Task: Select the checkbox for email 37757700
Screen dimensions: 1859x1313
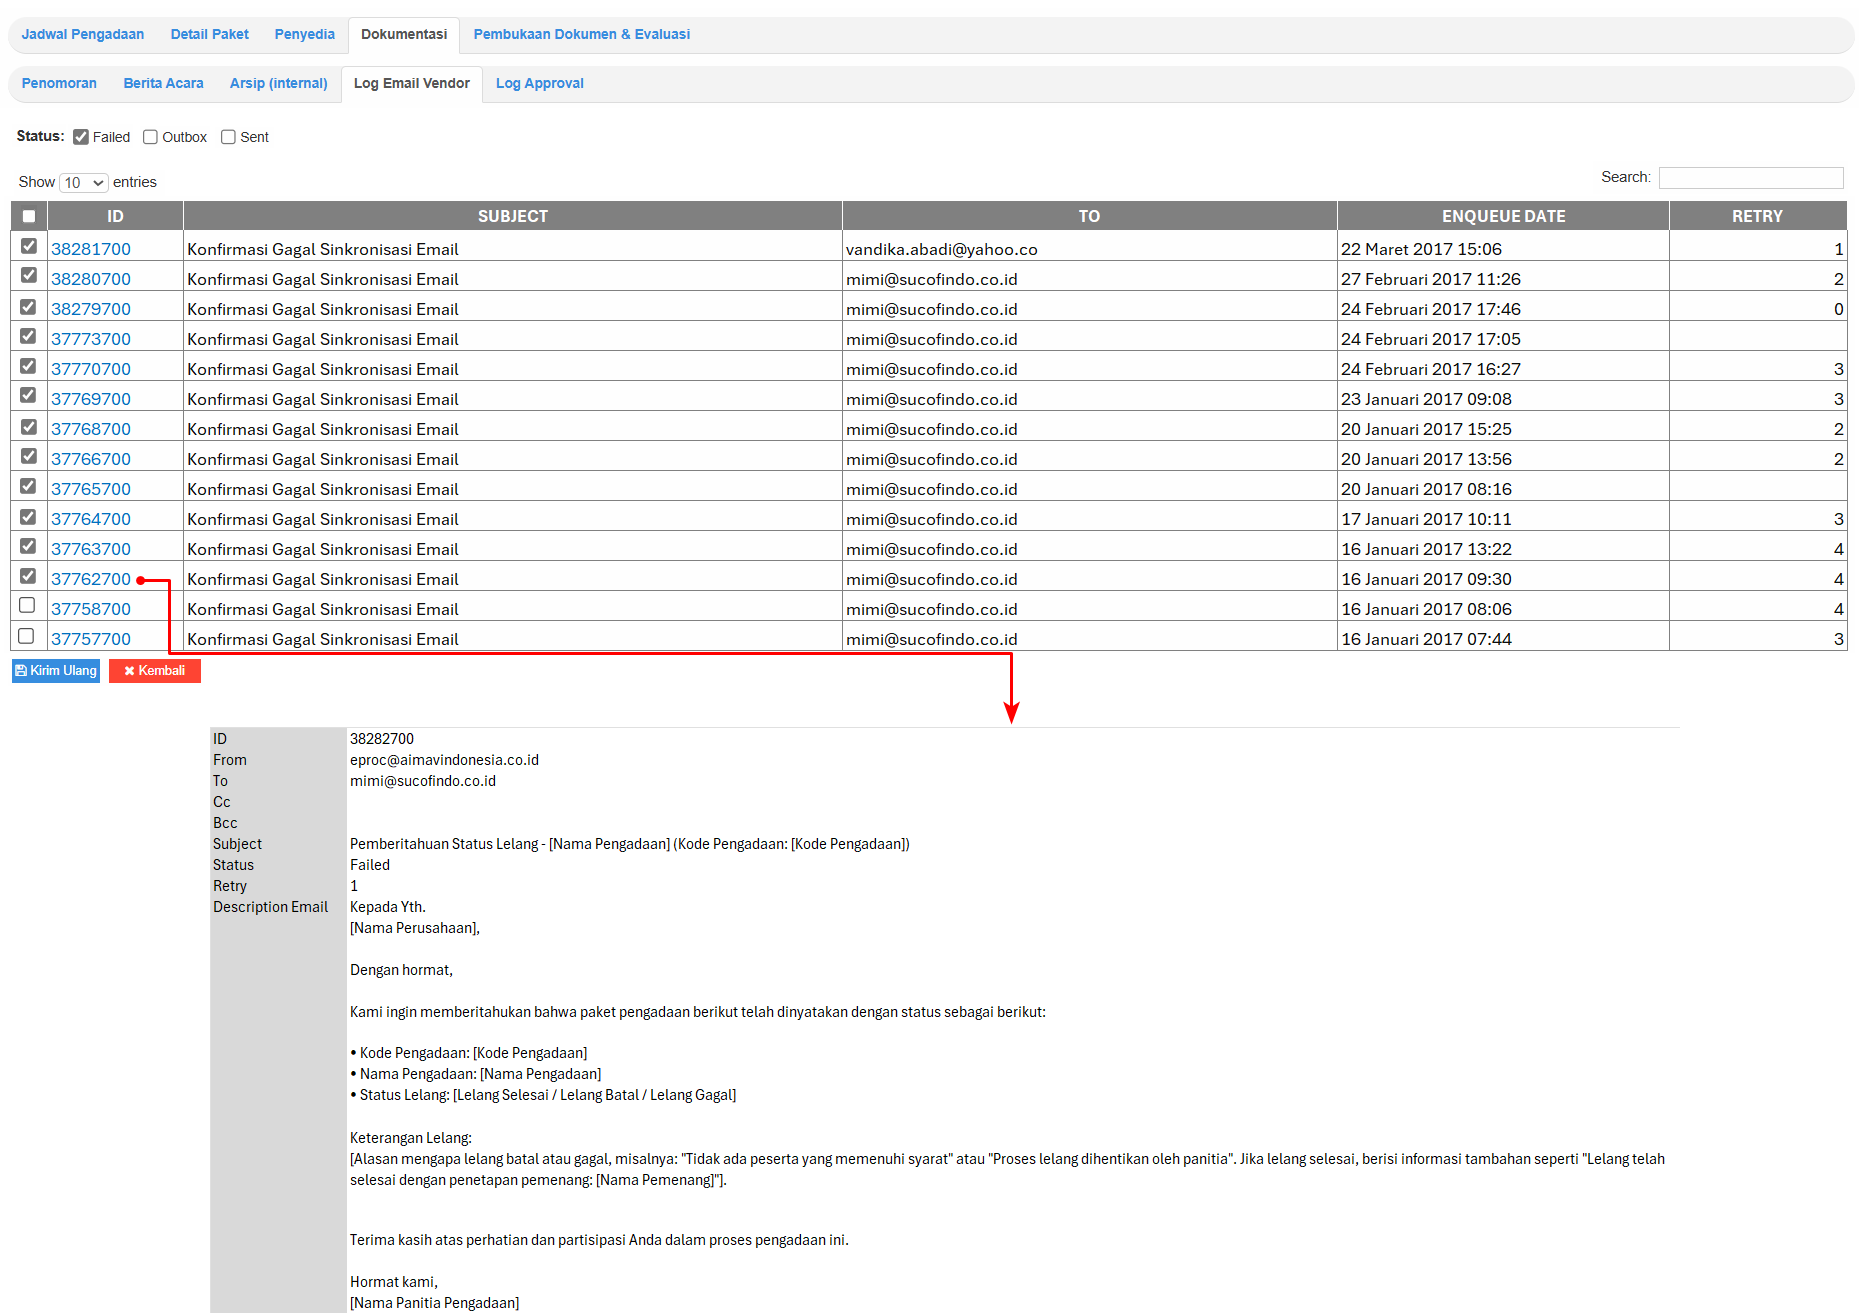Action: click(x=27, y=636)
